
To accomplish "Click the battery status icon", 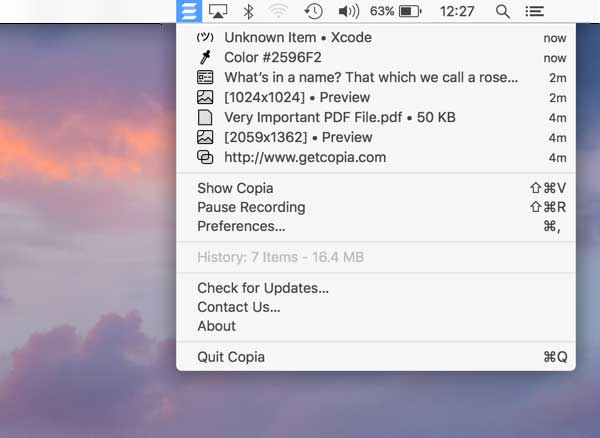I will tap(410, 11).
